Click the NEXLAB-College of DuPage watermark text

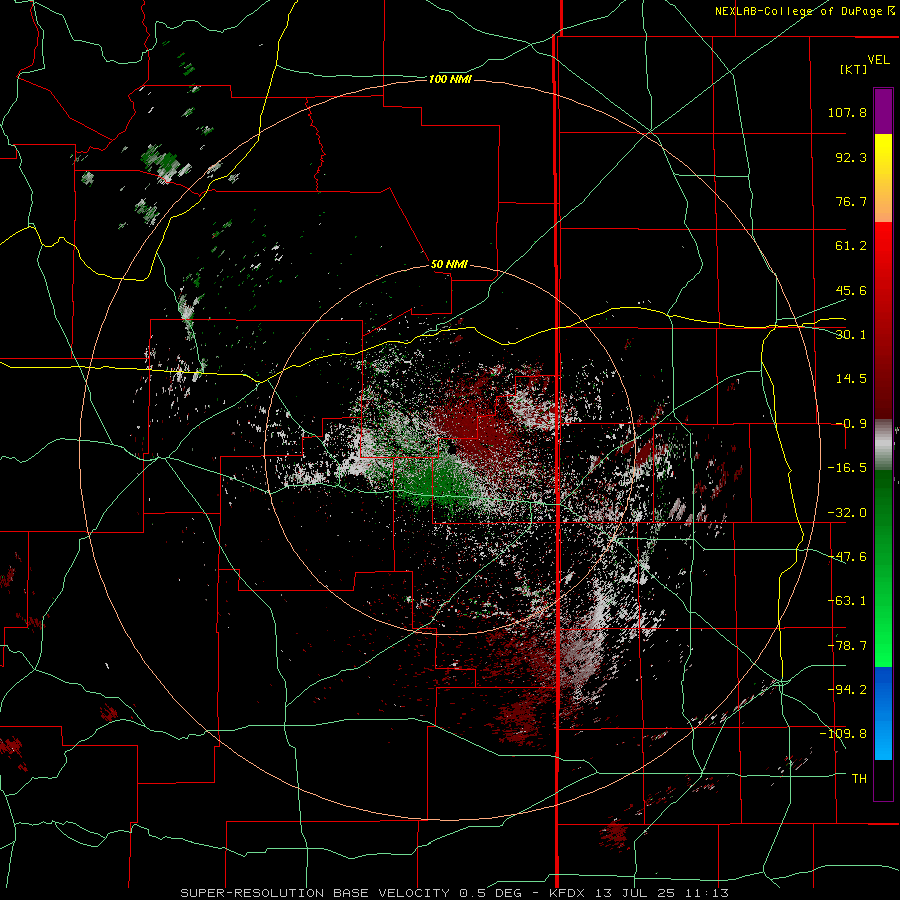click(804, 11)
